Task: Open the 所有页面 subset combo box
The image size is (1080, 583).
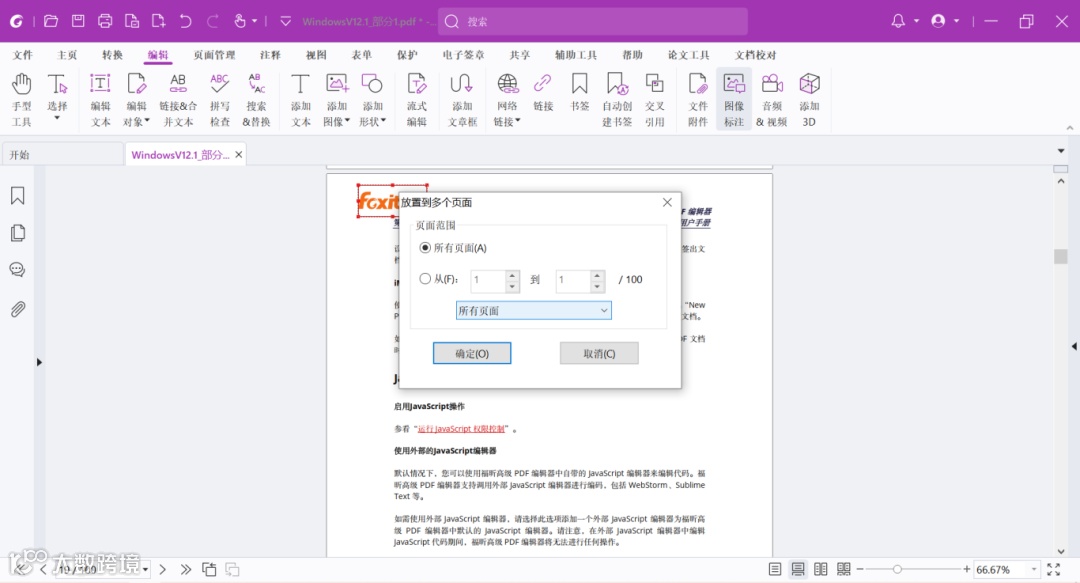Action: (x=534, y=311)
